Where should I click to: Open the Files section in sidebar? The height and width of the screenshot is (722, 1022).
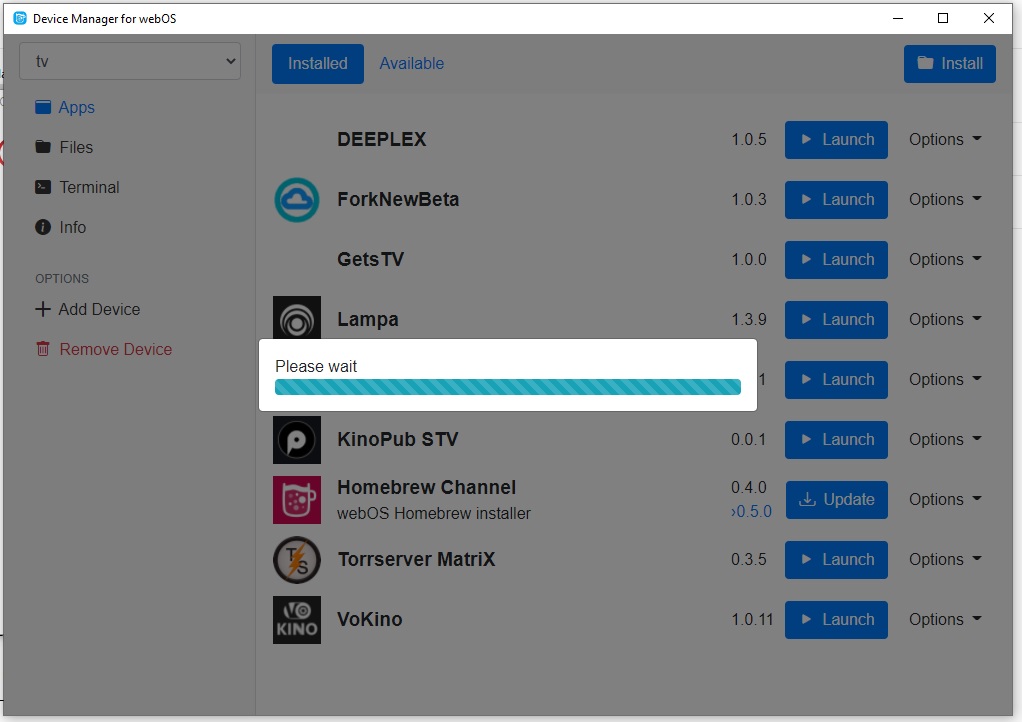[x=75, y=147]
